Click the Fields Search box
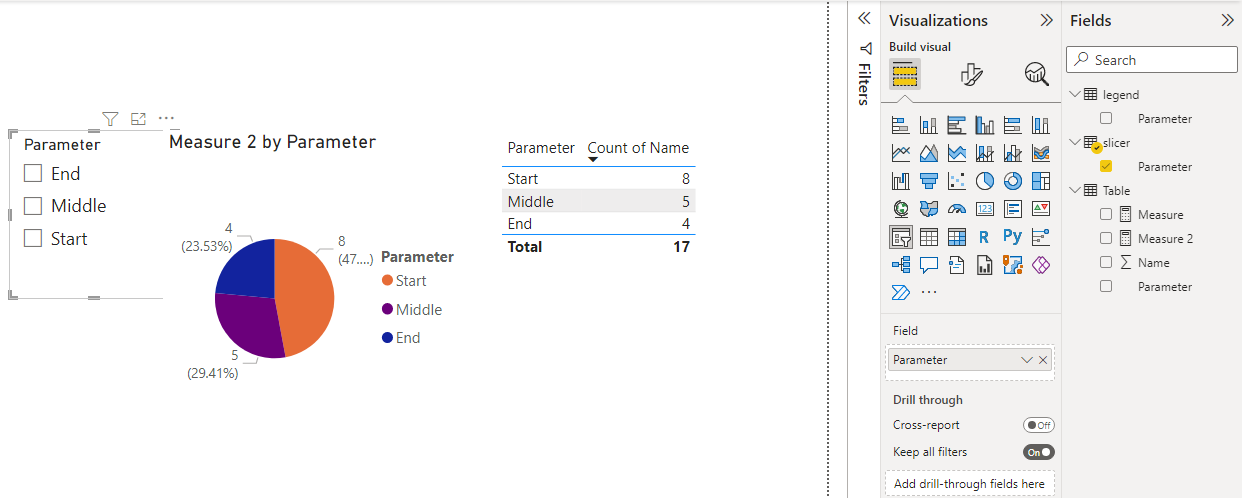Viewport: 1242px width, 498px height. coord(1150,60)
